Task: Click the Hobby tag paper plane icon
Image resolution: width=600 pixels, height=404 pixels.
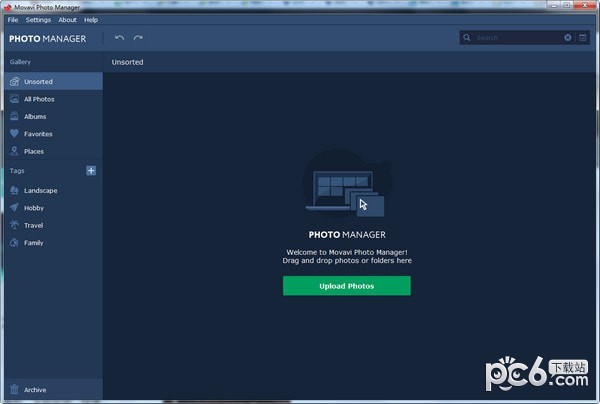Action: tap(15, 207)
